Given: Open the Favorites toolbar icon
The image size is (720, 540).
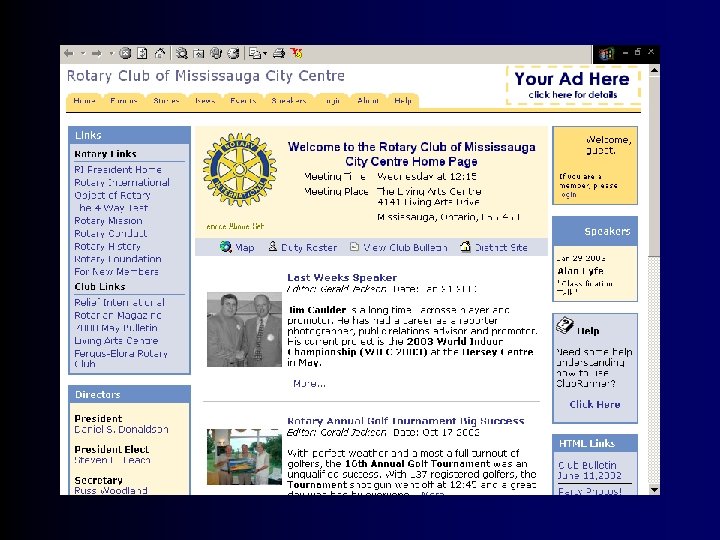Looking at the screenshot, I should pyautogui.click(x=198, y=54).
